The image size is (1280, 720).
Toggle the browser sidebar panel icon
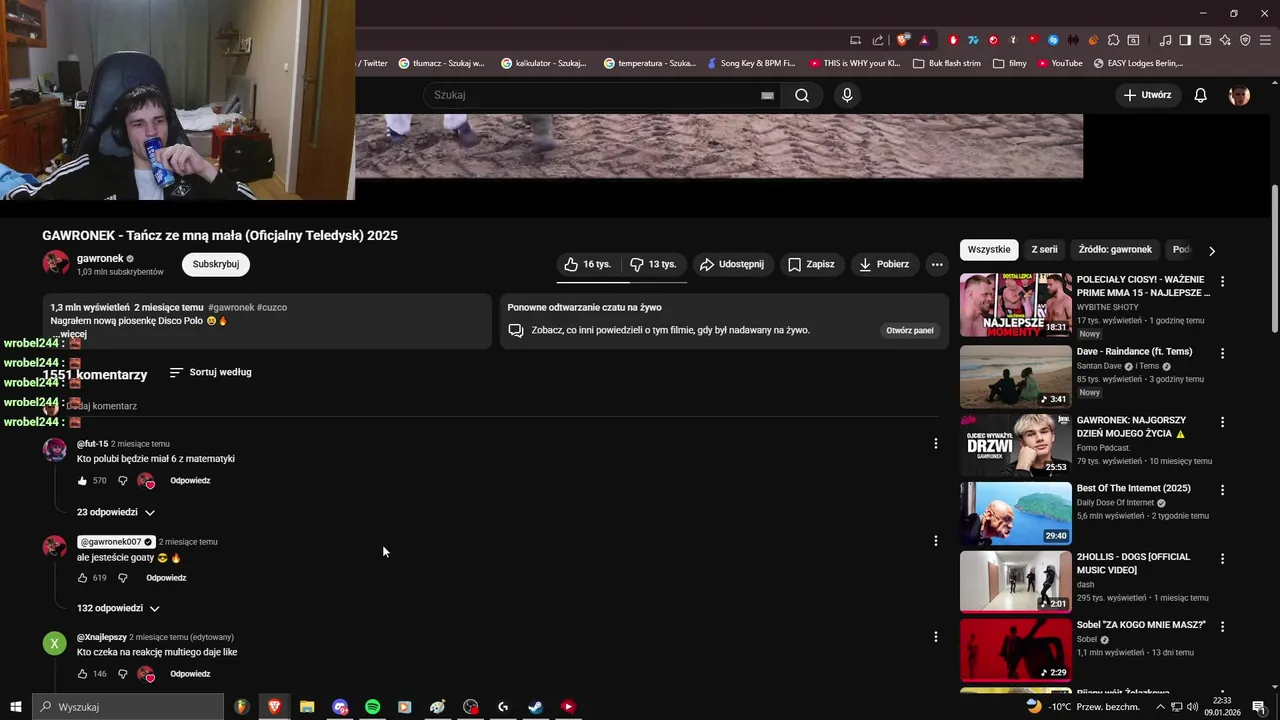pos(1185,40)
